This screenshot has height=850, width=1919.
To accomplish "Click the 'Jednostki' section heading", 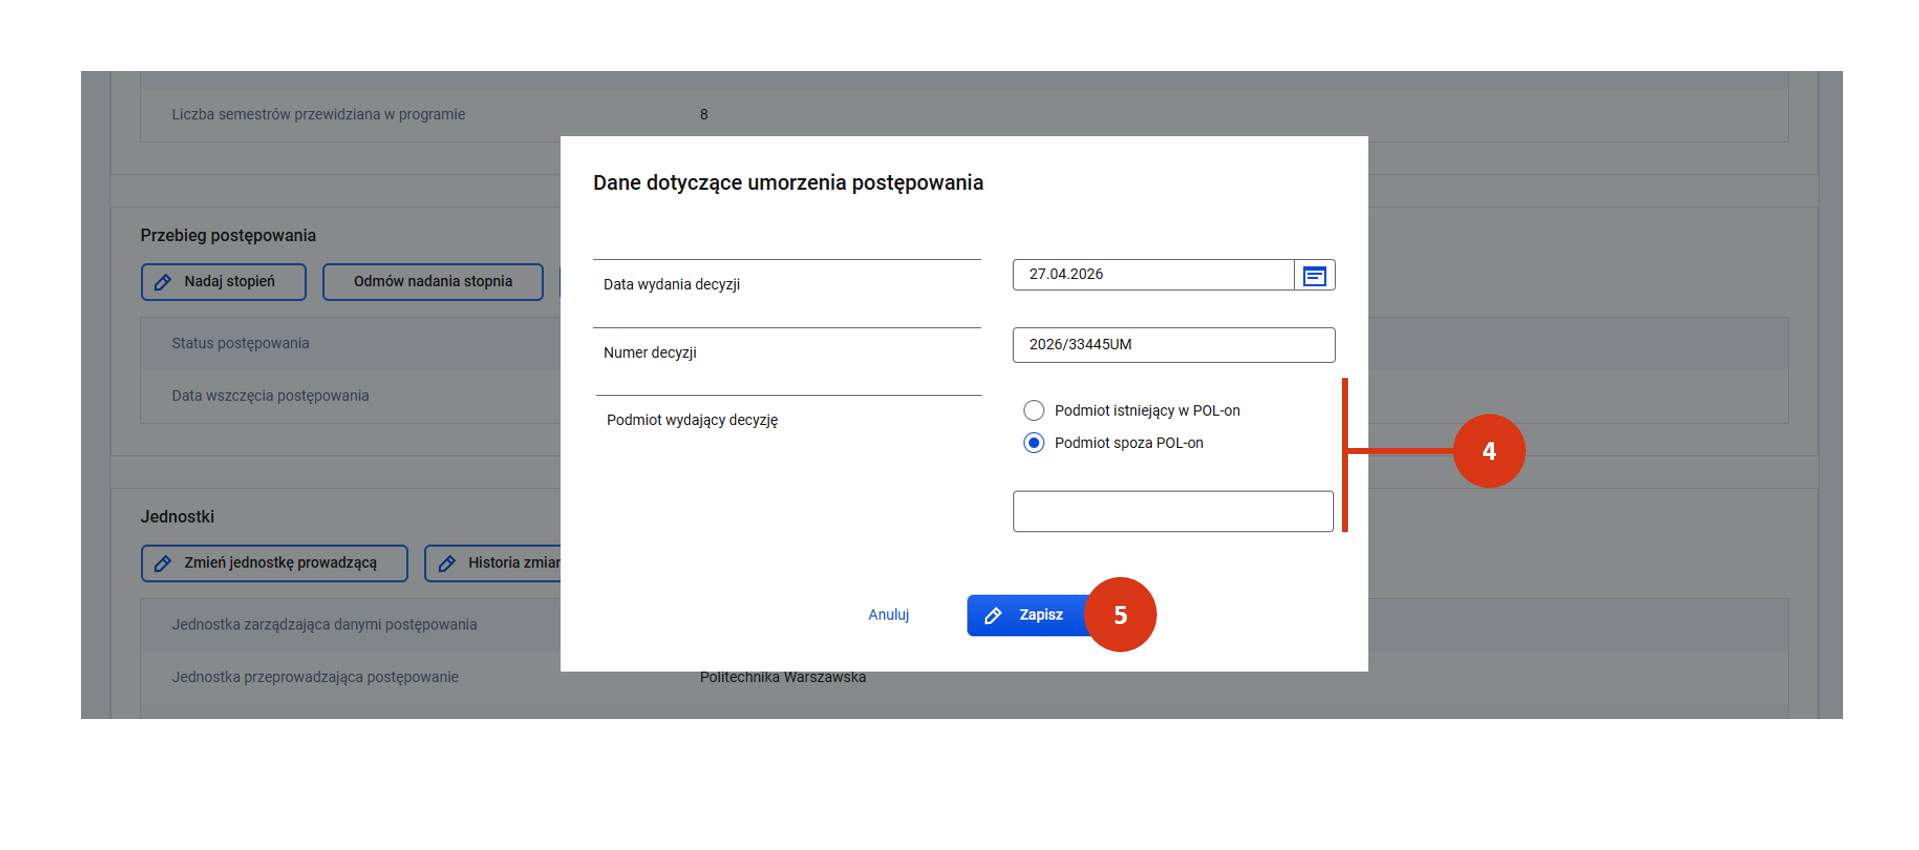I will tap(177, 517).
